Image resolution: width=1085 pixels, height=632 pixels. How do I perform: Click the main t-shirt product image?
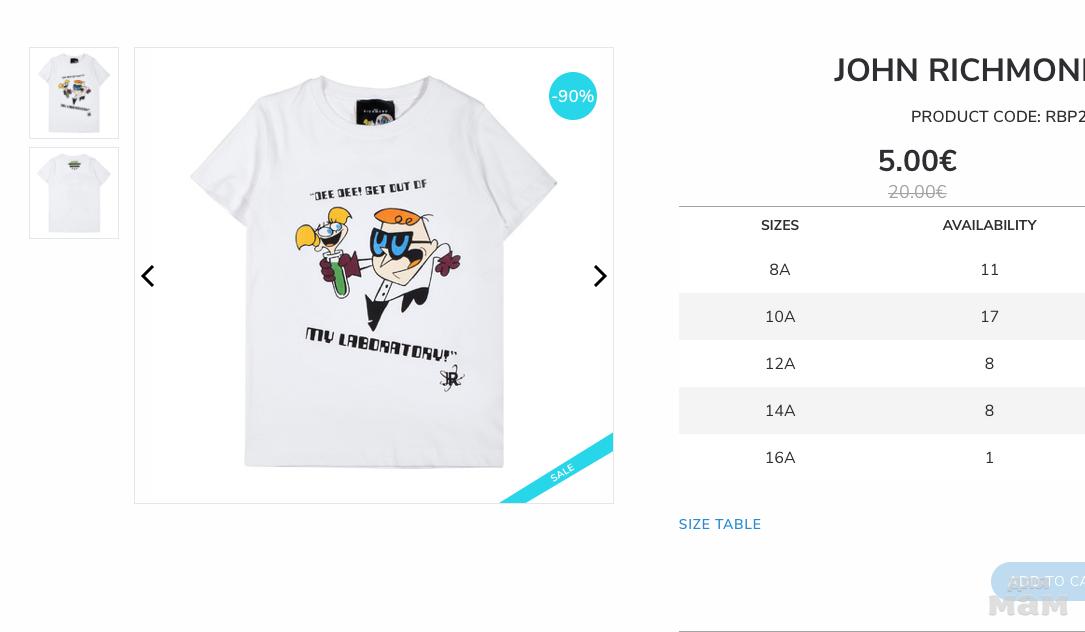click(x=374, y=276)
